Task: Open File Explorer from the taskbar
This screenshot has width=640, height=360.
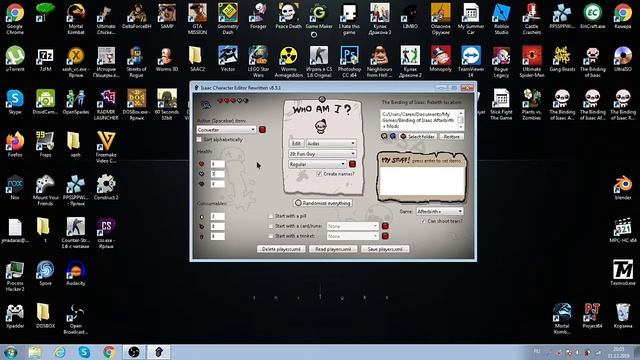Action: click(x=35, y=352)
